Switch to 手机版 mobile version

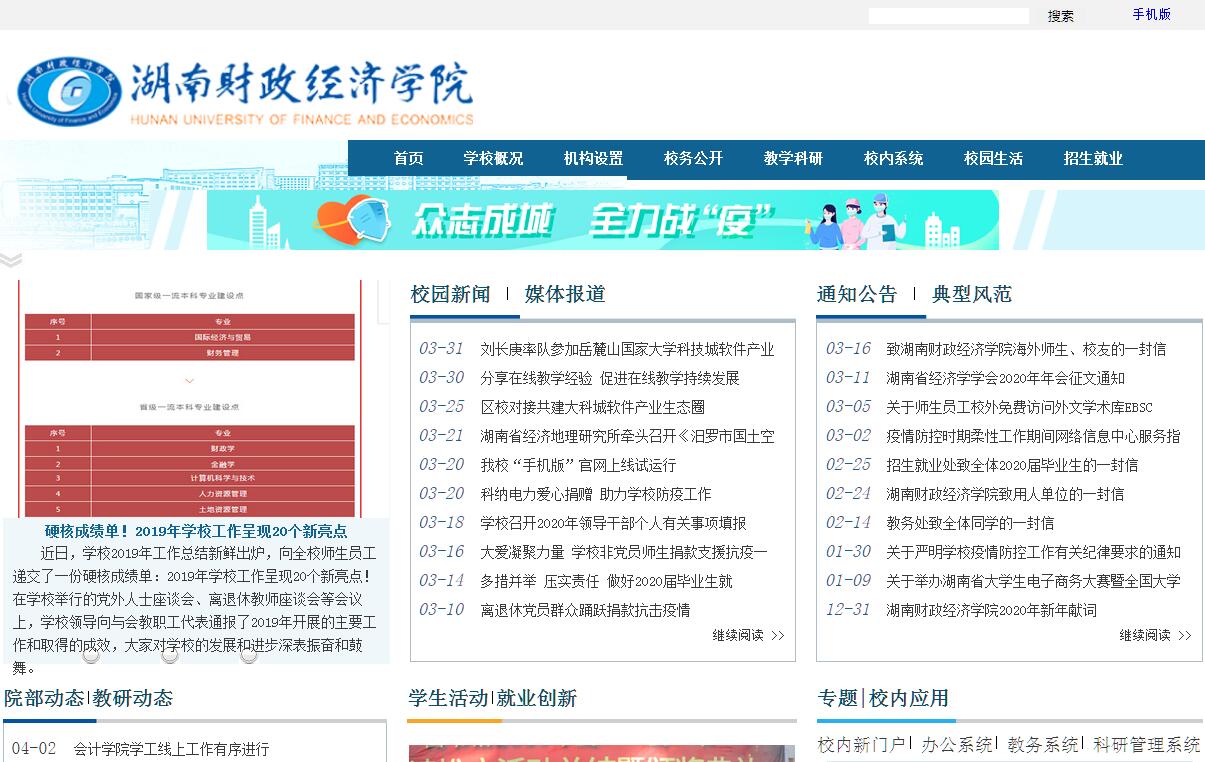1151,15
